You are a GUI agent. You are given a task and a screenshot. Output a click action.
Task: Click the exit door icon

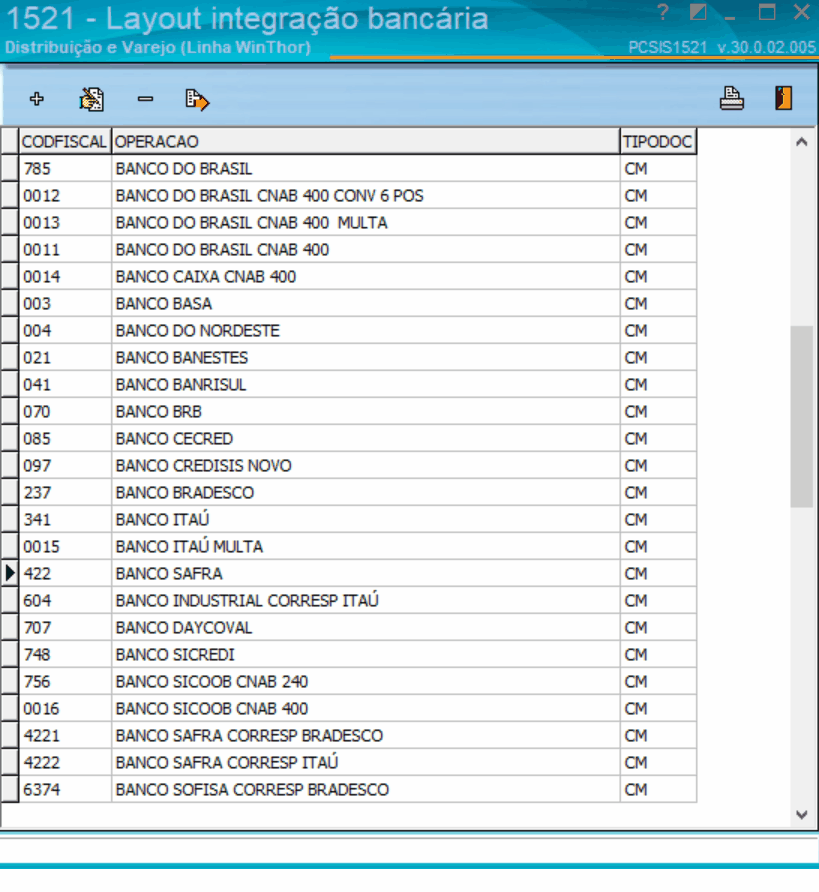click(783, 98)
